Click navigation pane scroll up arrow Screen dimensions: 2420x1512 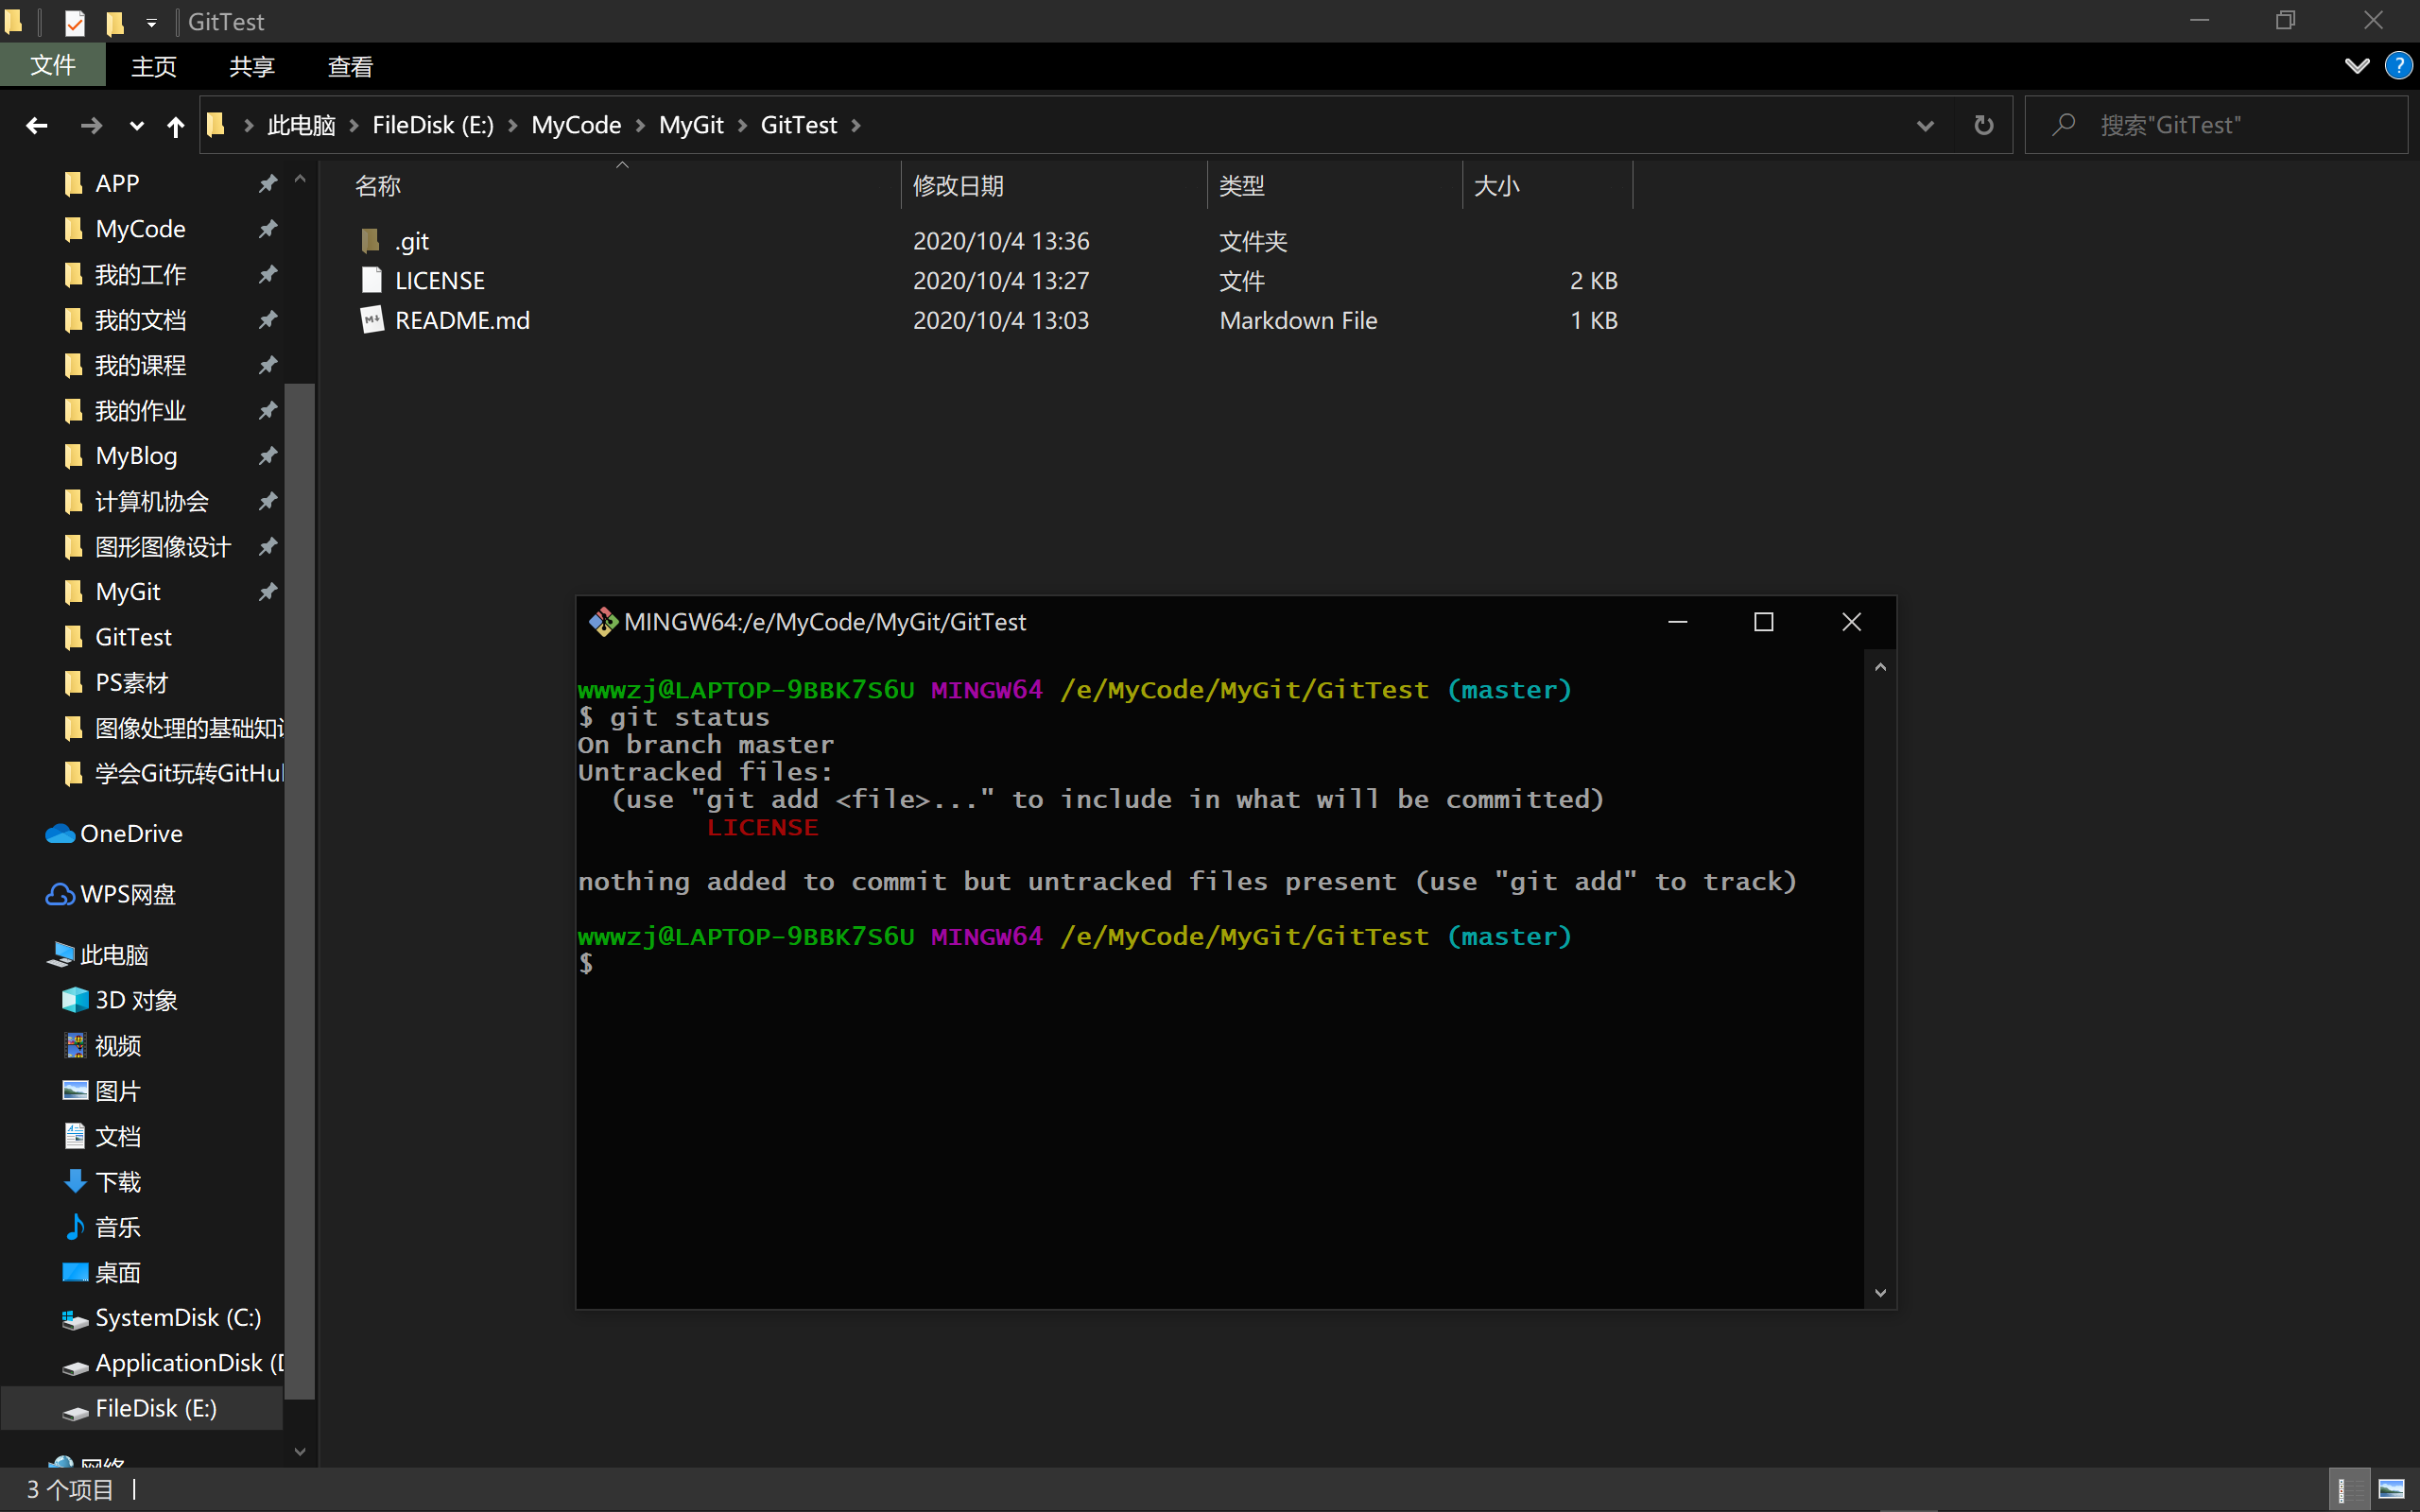(x=300, y=180)
